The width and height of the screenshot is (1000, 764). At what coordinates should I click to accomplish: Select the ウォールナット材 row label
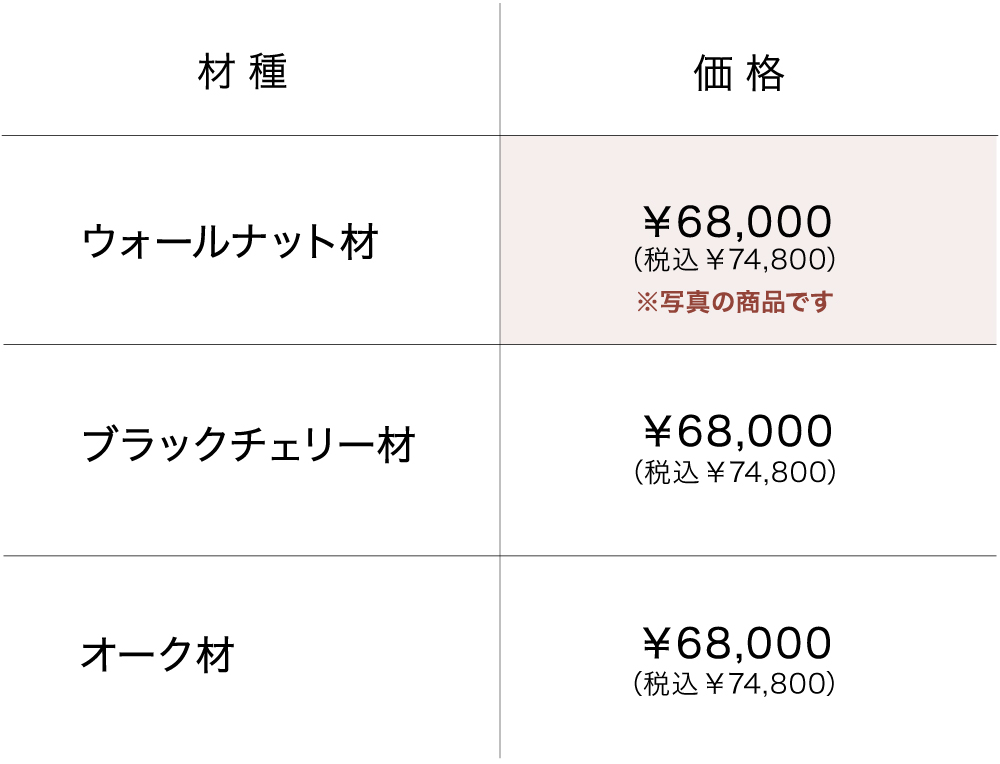click(230, 242)
